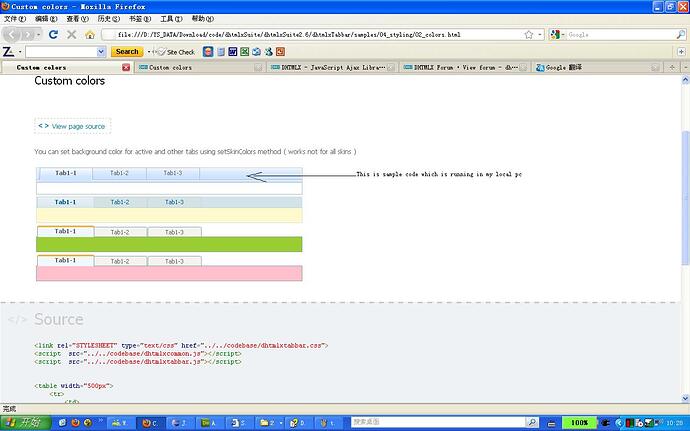Click the pink tab content area
This screenshot has width=690, height=431.
point(169,273)
